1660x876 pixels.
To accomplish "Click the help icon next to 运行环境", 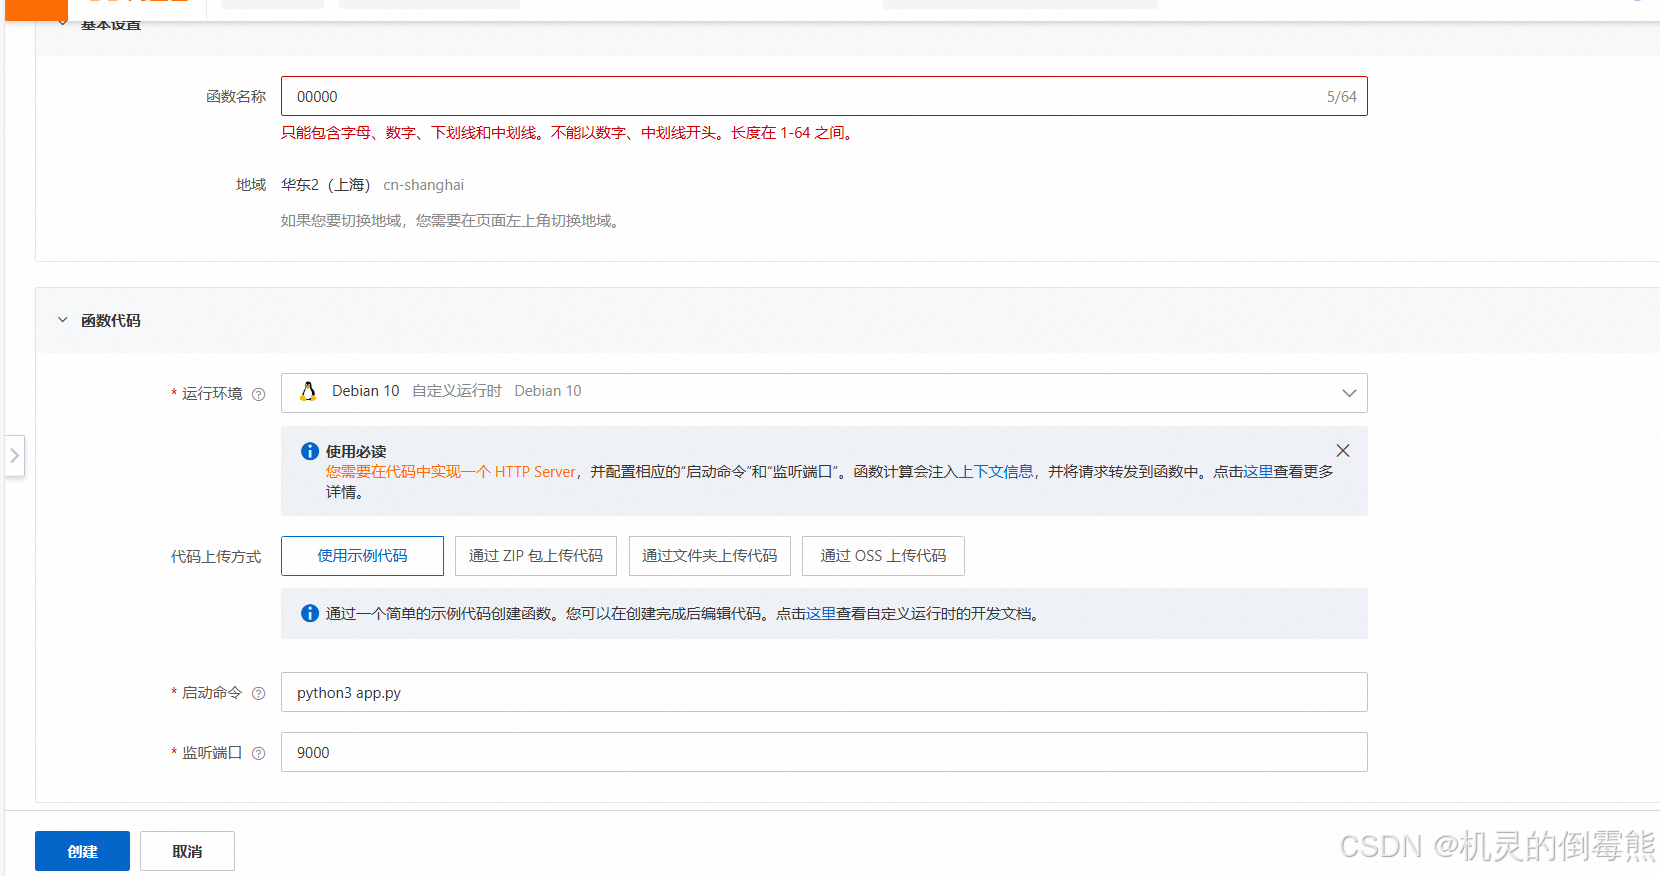I will [259, 394].
